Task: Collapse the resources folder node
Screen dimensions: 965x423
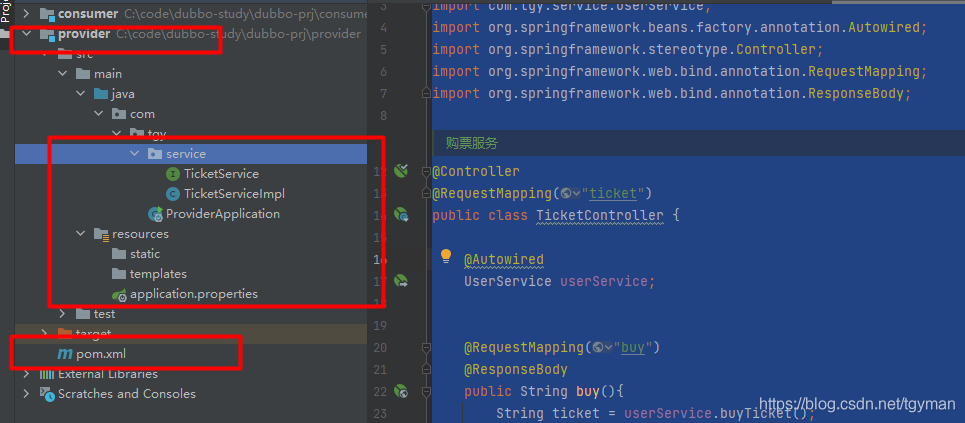Action: (x=80, y=234)
